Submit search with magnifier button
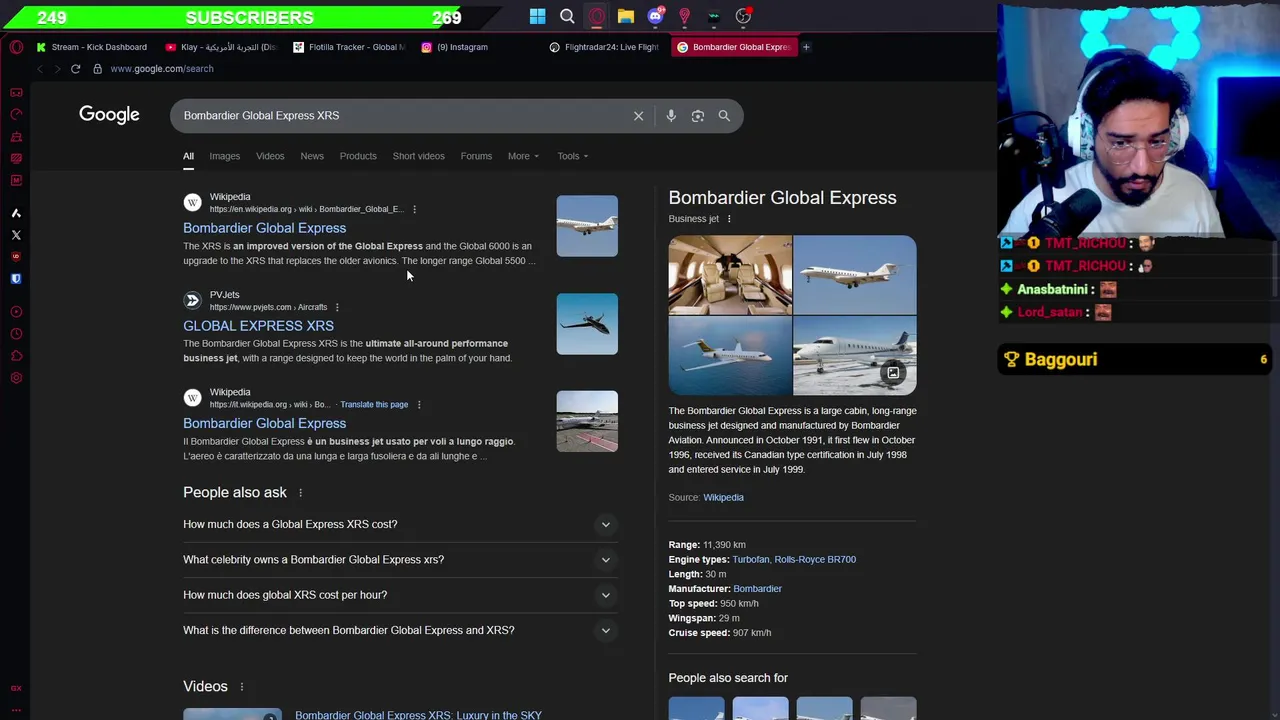The image size is (1280, 720). [x=724, y=116]
